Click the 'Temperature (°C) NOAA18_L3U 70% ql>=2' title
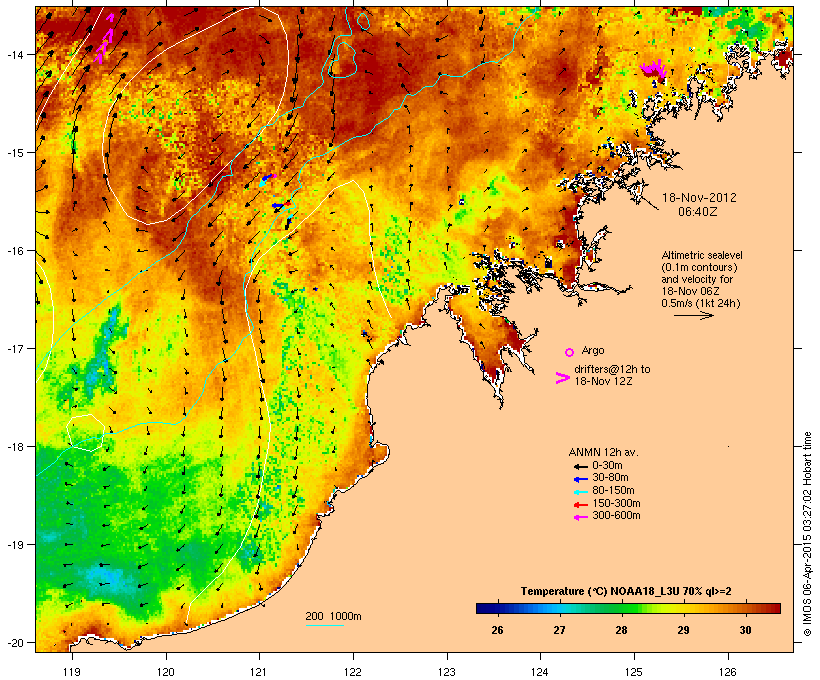820x680 pixels. pyautogui.click(x=626, y=592)
